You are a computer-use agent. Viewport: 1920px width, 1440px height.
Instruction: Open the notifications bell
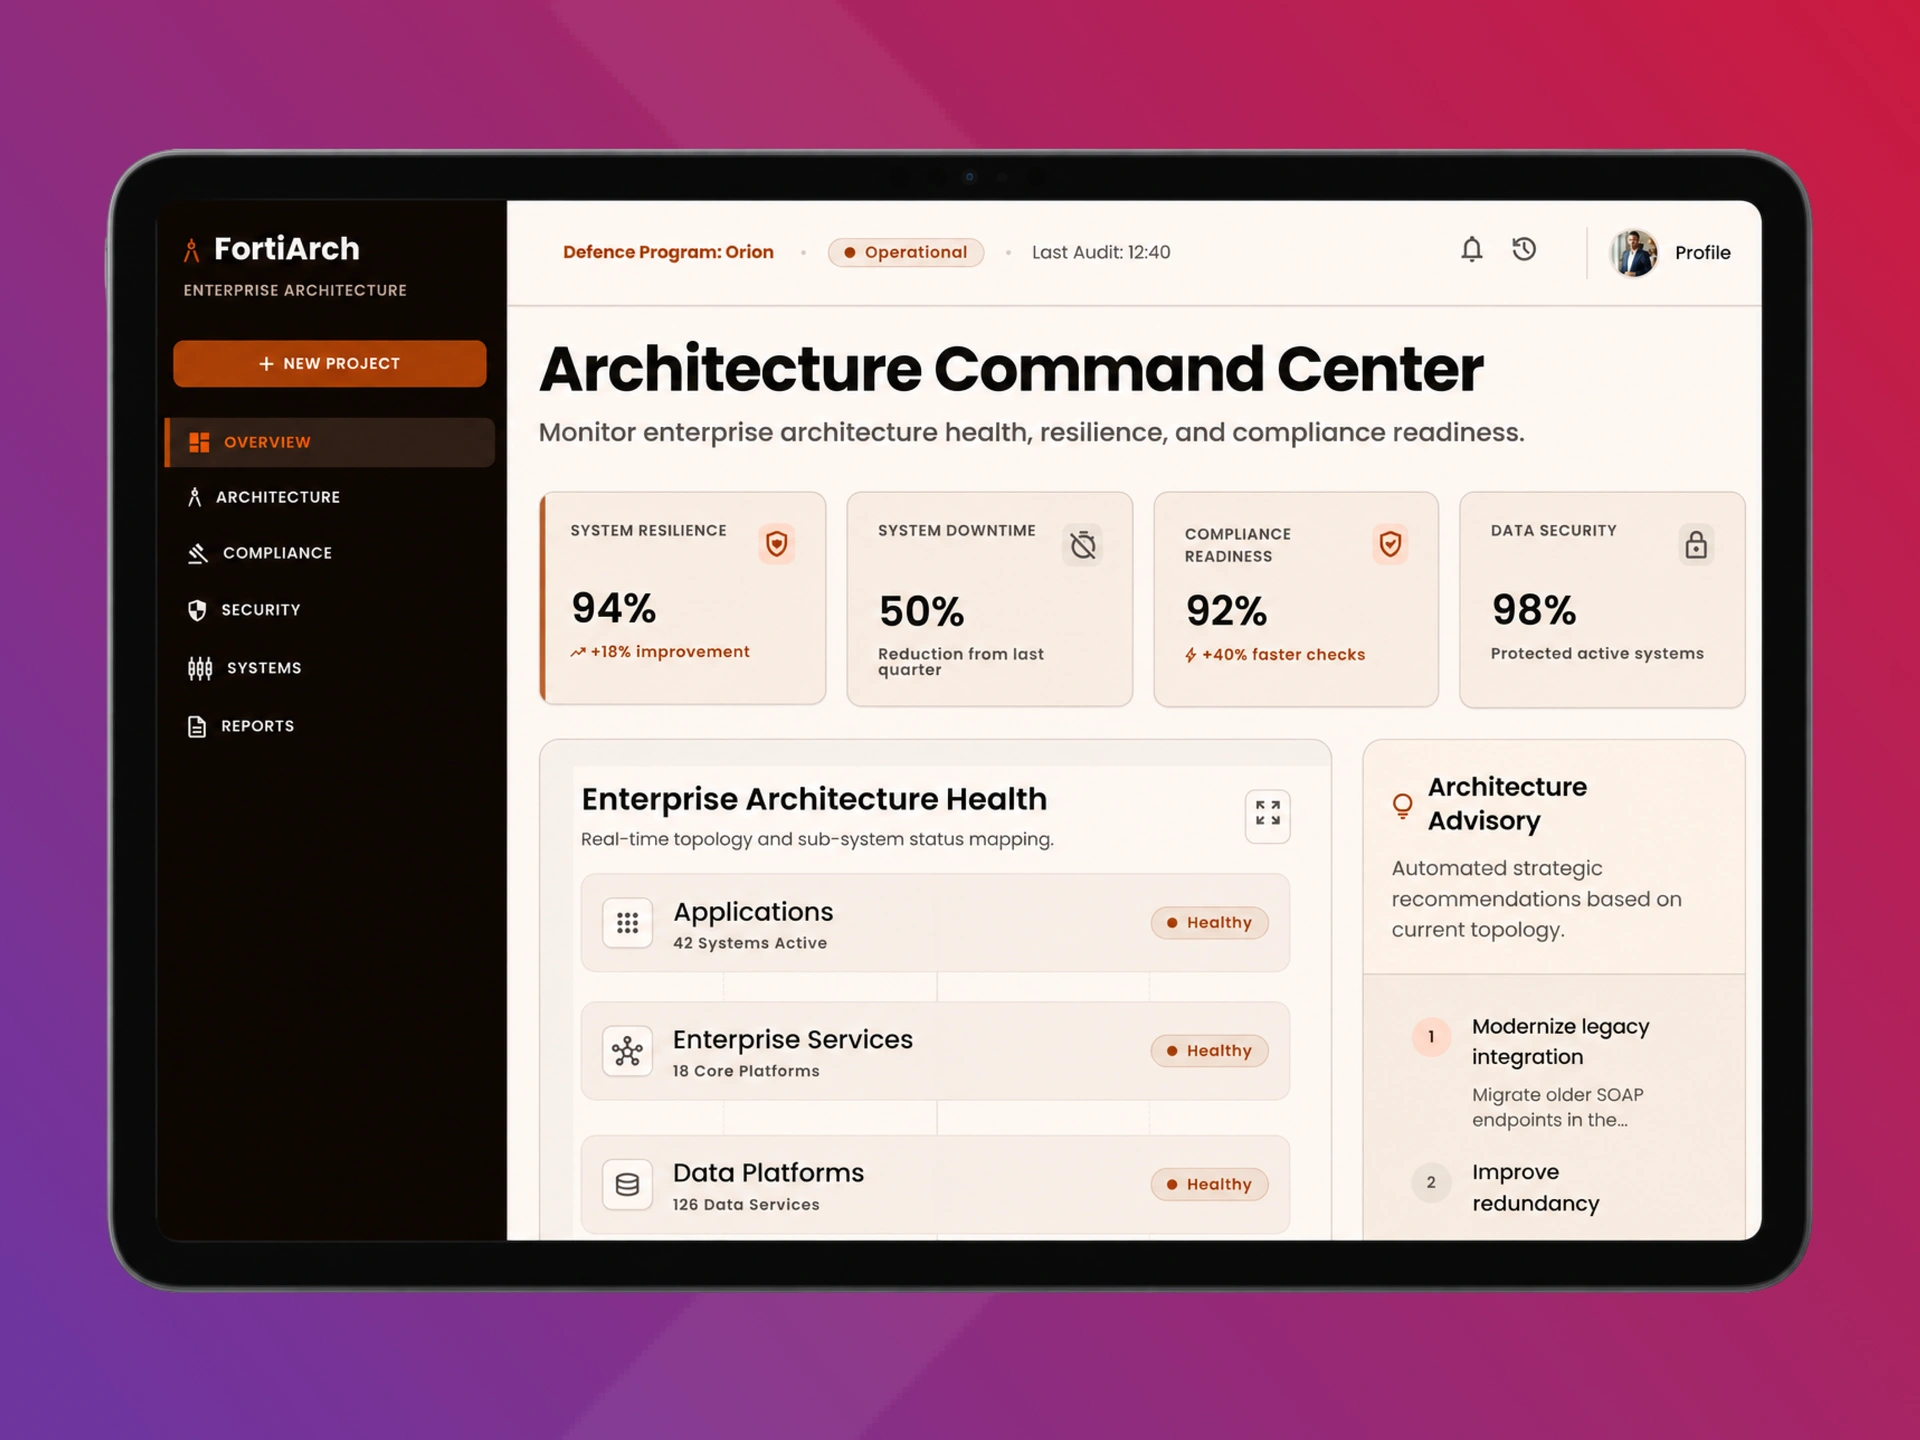click(1471, 249)
